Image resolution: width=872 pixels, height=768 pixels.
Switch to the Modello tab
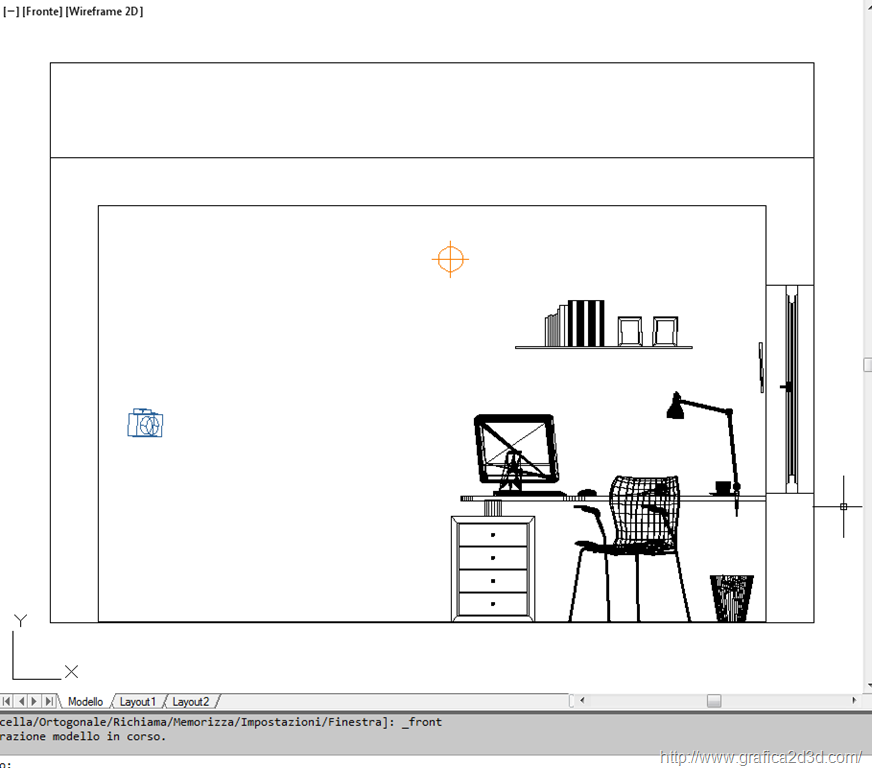point(85,702)
